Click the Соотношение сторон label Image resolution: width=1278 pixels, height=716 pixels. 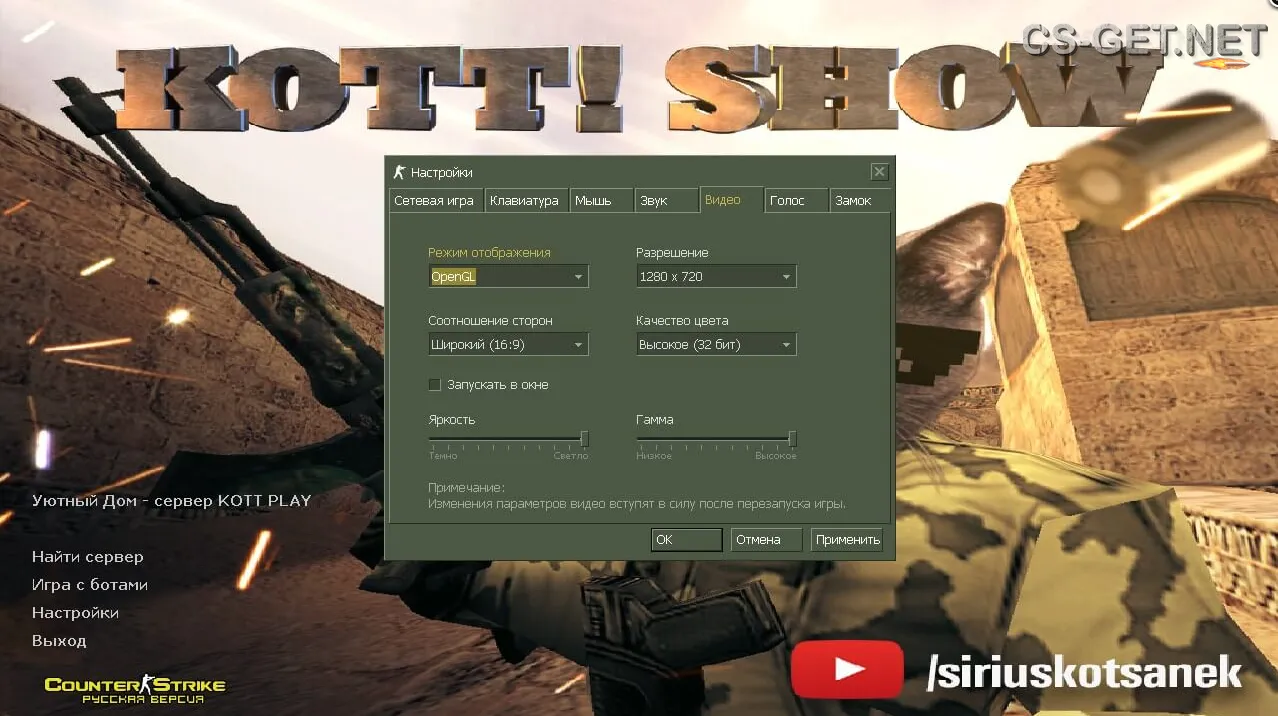(x=490, y=321)
